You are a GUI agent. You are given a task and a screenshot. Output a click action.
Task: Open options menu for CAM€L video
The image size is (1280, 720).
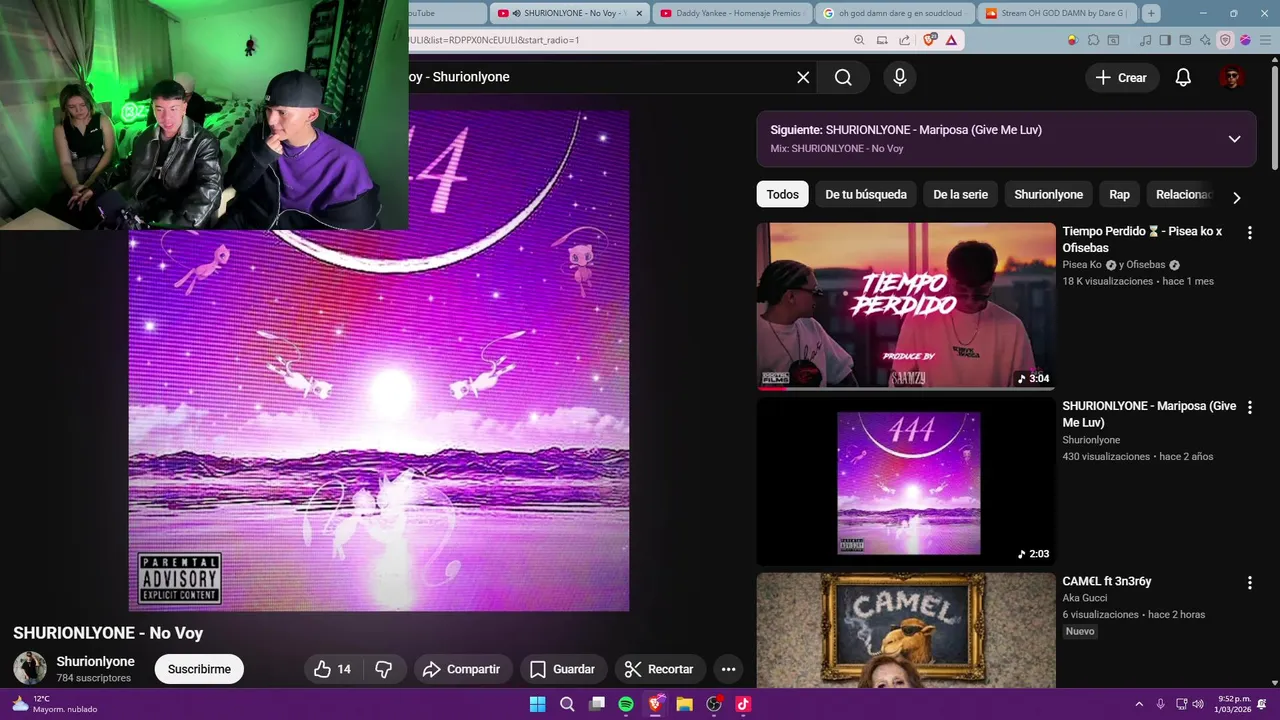click(x=1249, y=582)
